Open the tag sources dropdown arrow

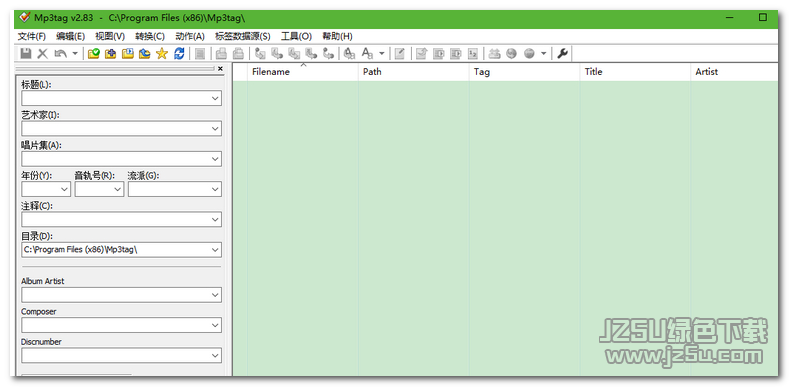(543, 53)
